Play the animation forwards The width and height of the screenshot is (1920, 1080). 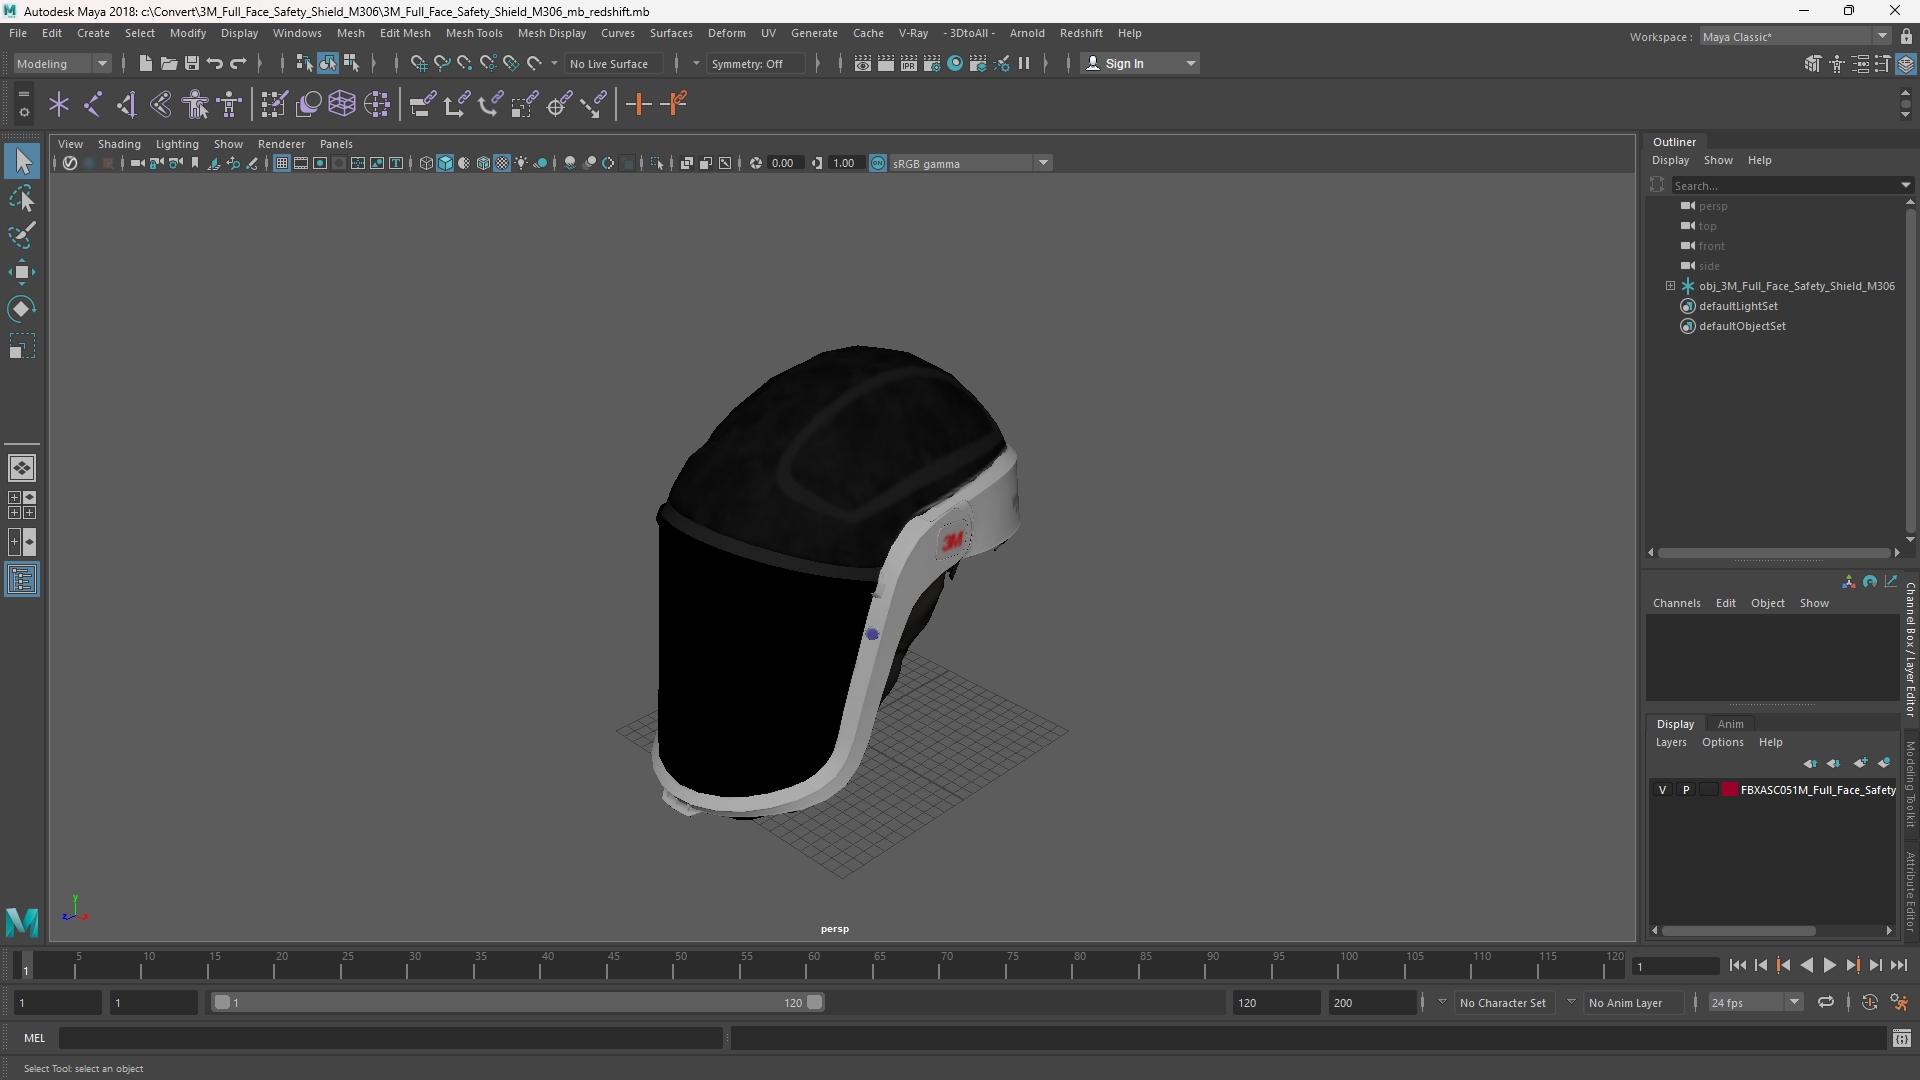pyautogui.click(x=1829, y=965)
